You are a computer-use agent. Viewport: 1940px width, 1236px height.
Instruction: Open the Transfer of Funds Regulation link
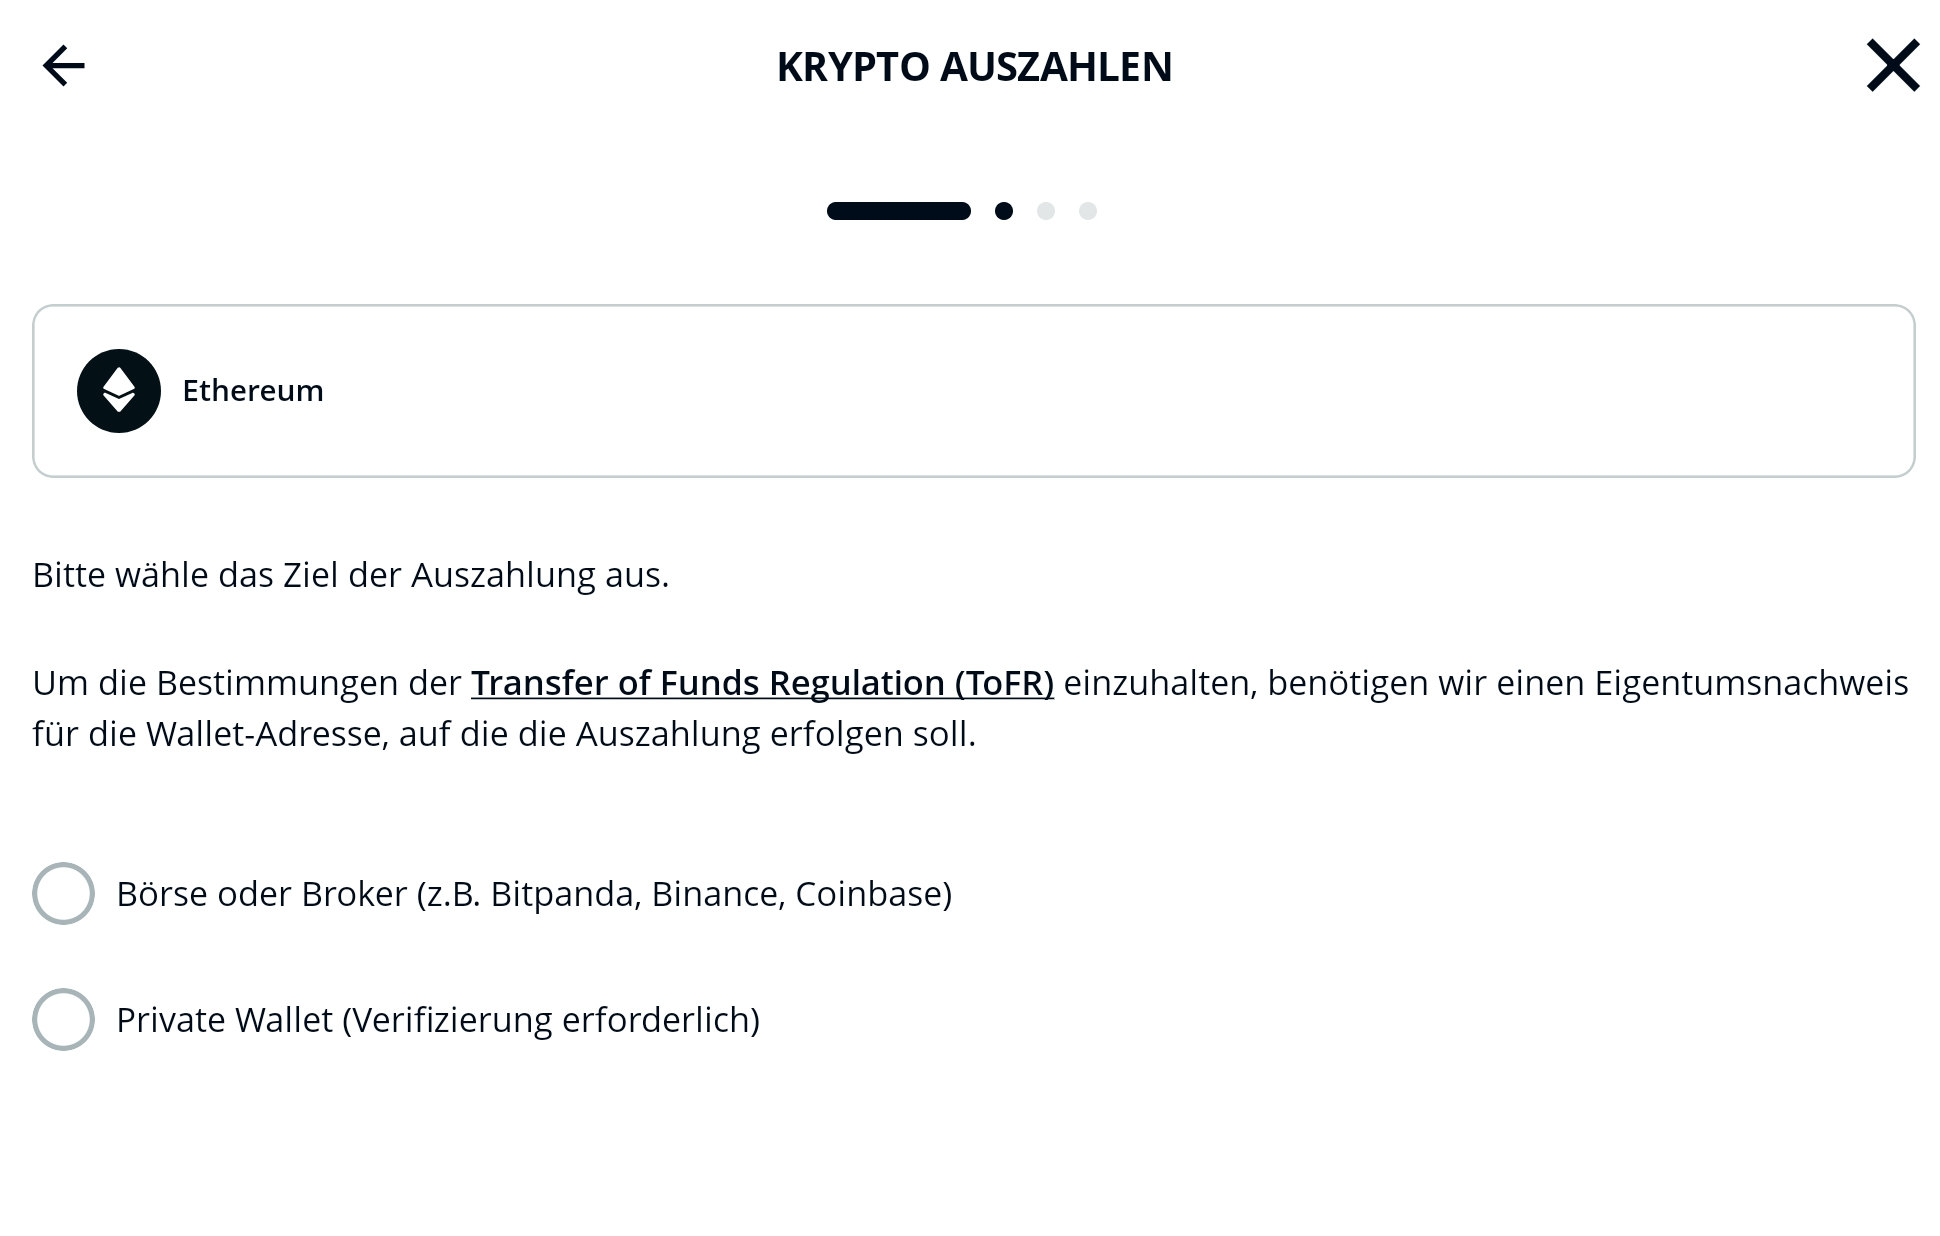[x=763, y=683]
